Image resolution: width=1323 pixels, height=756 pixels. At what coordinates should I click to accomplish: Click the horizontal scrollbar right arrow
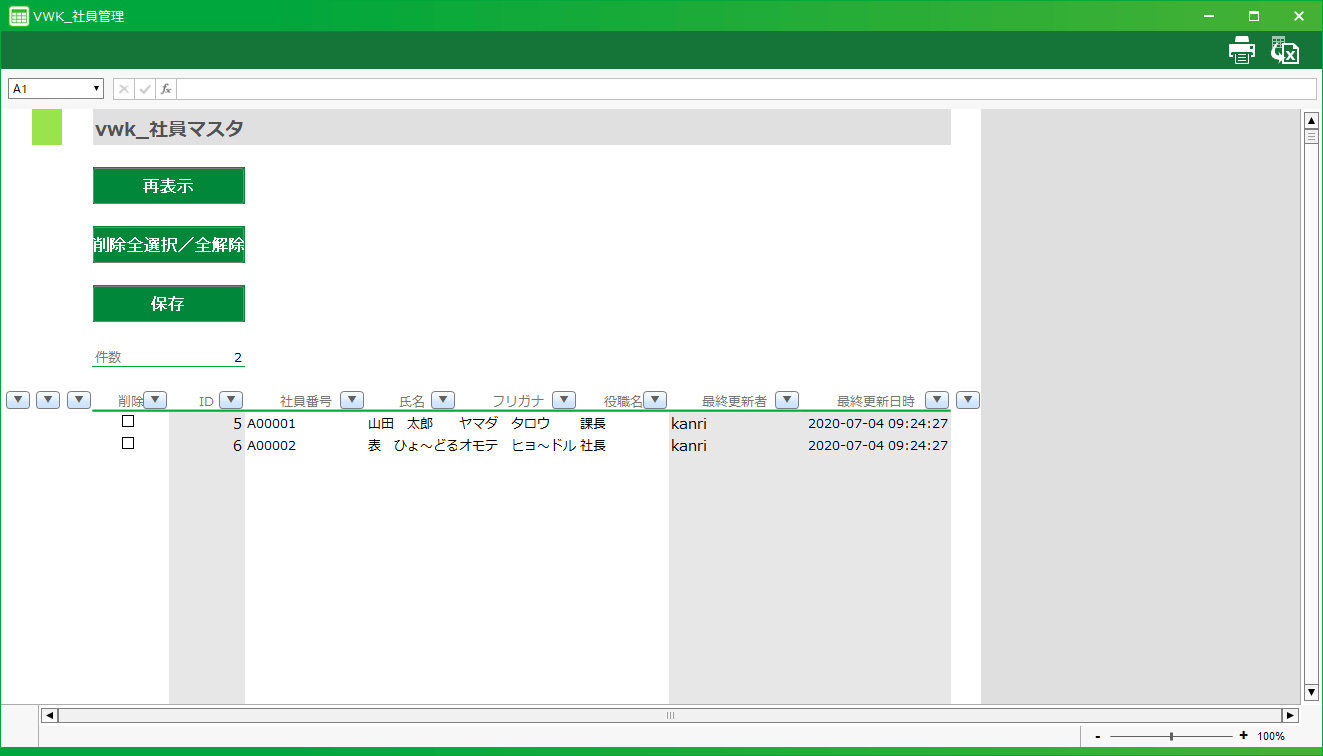(1290, 715)
